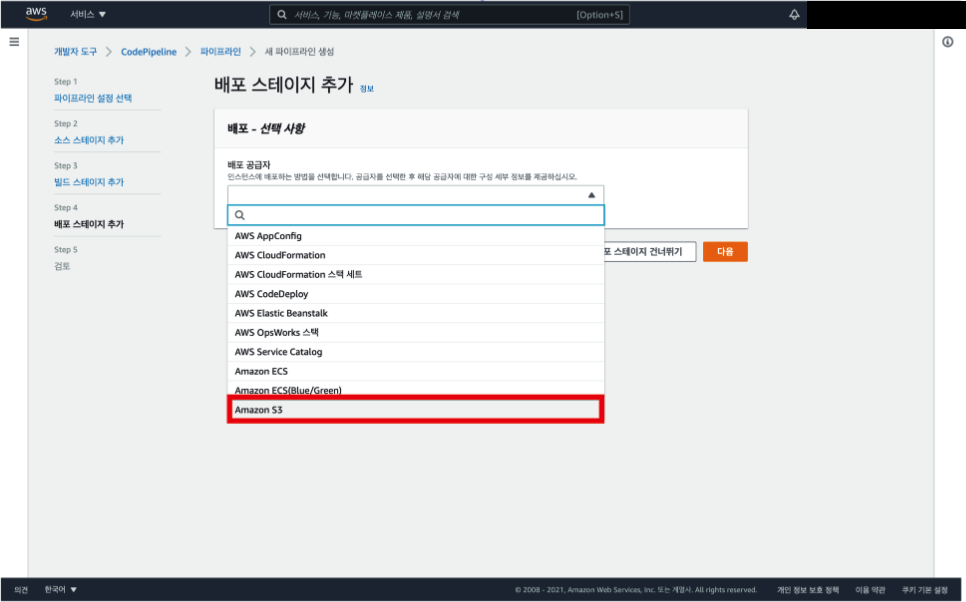The image size is (966, 602).
Task: Go to 파이프라인 breadcrumb
Action: pyautogui.click(x=220, y=52)
